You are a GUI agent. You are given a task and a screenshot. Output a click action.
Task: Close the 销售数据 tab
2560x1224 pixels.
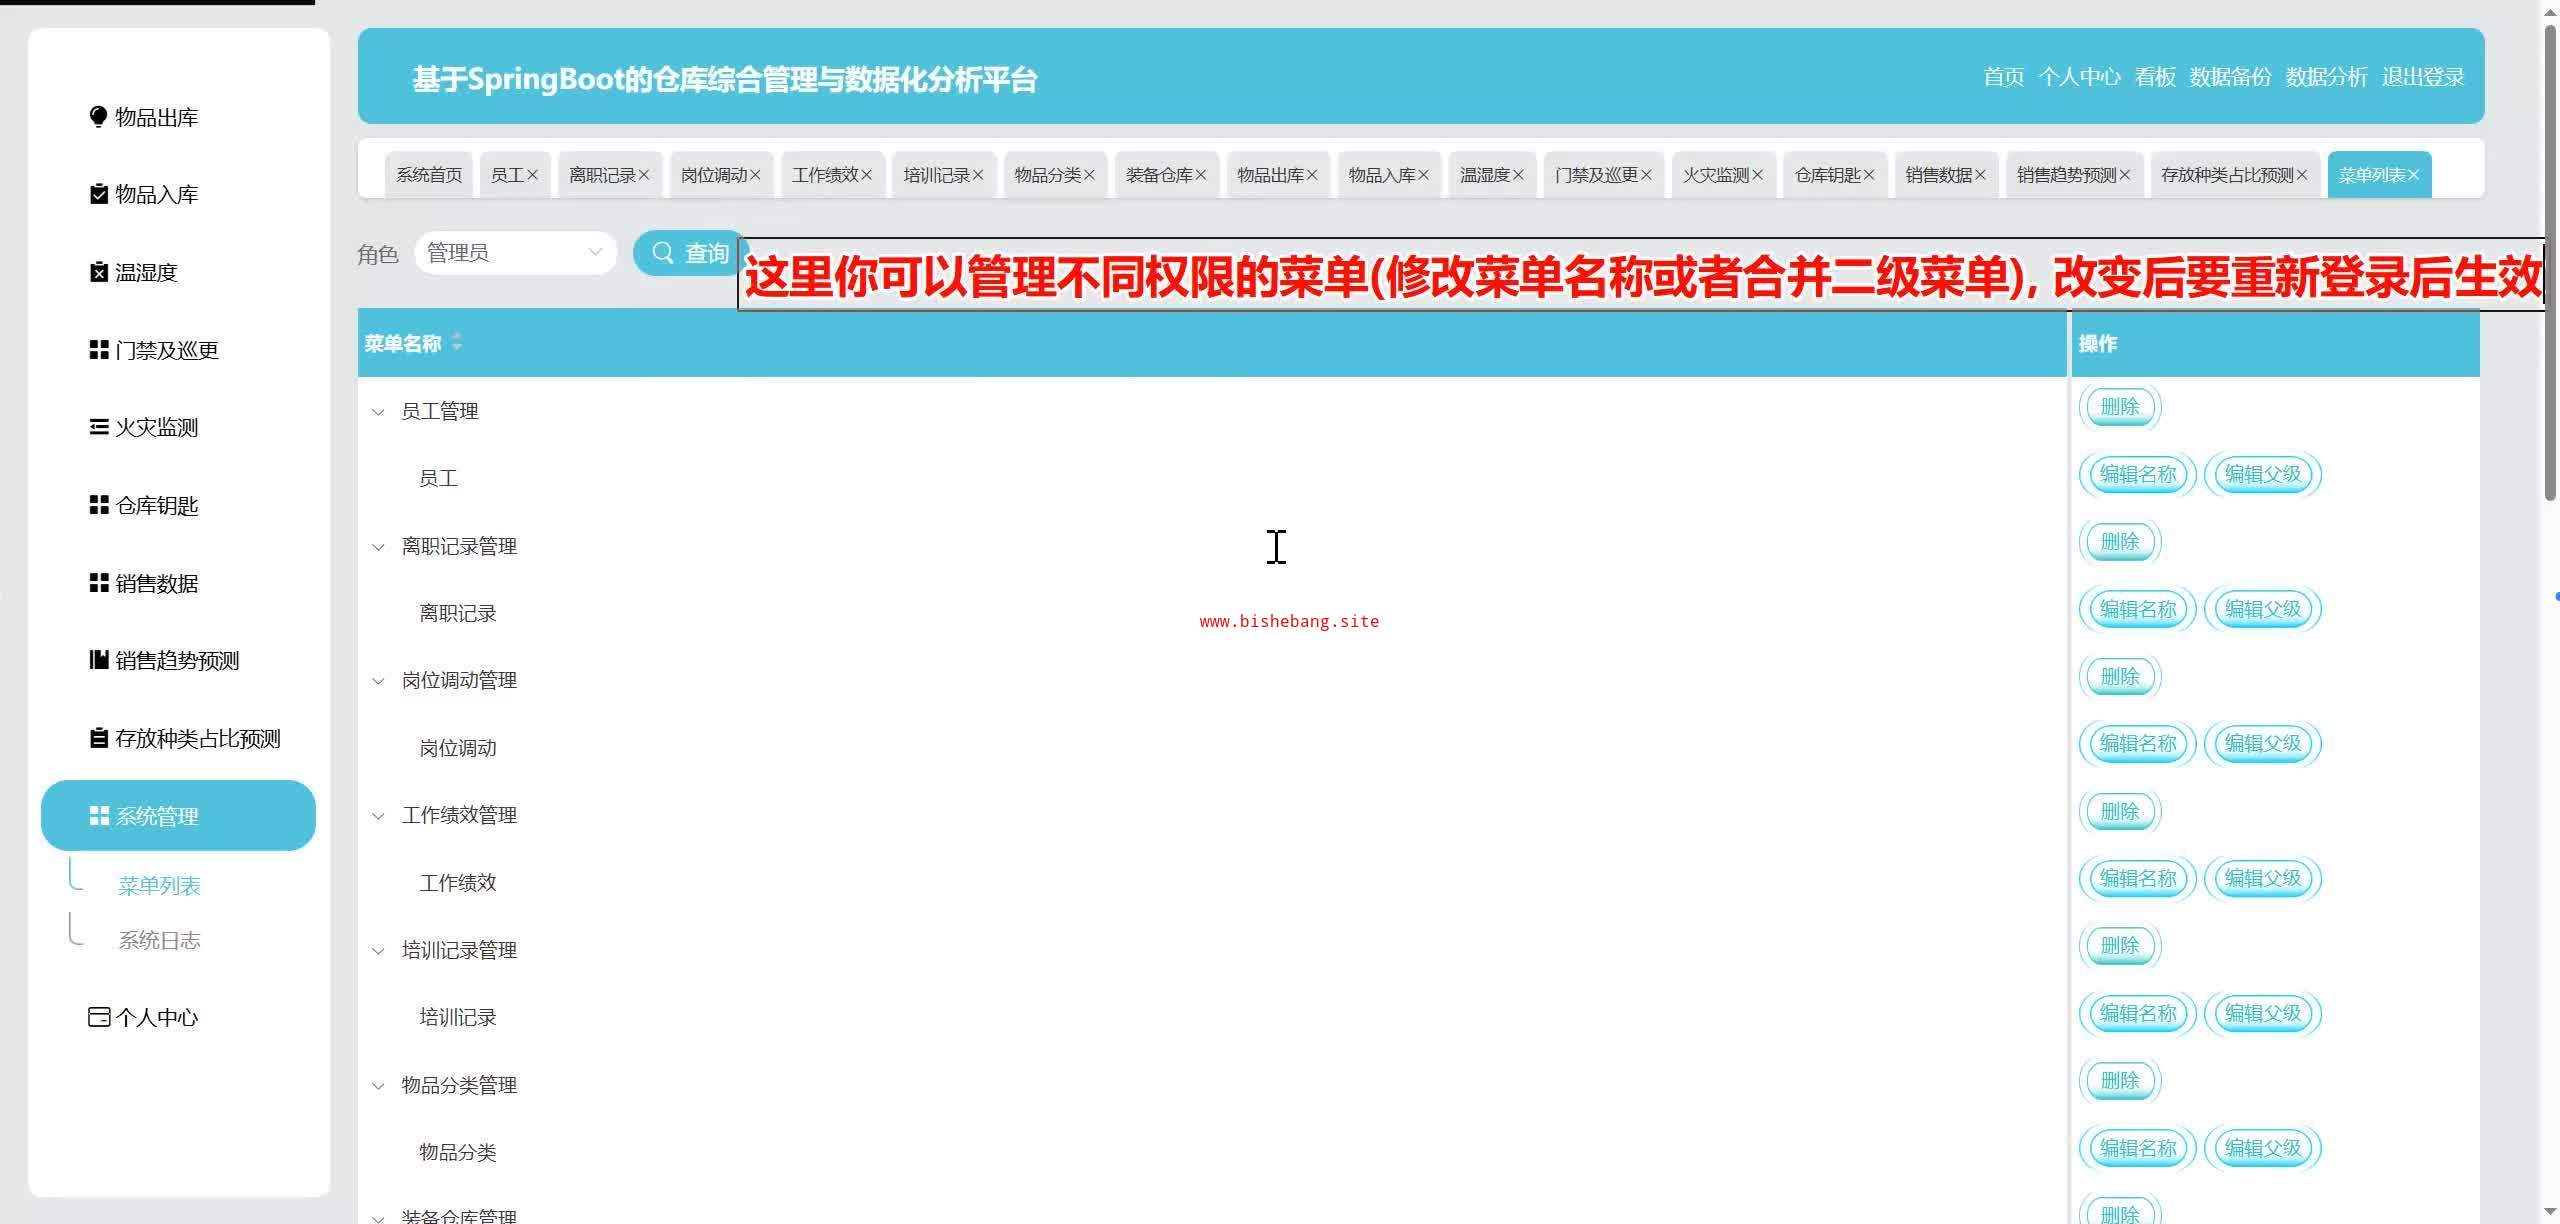[1980, 175]
